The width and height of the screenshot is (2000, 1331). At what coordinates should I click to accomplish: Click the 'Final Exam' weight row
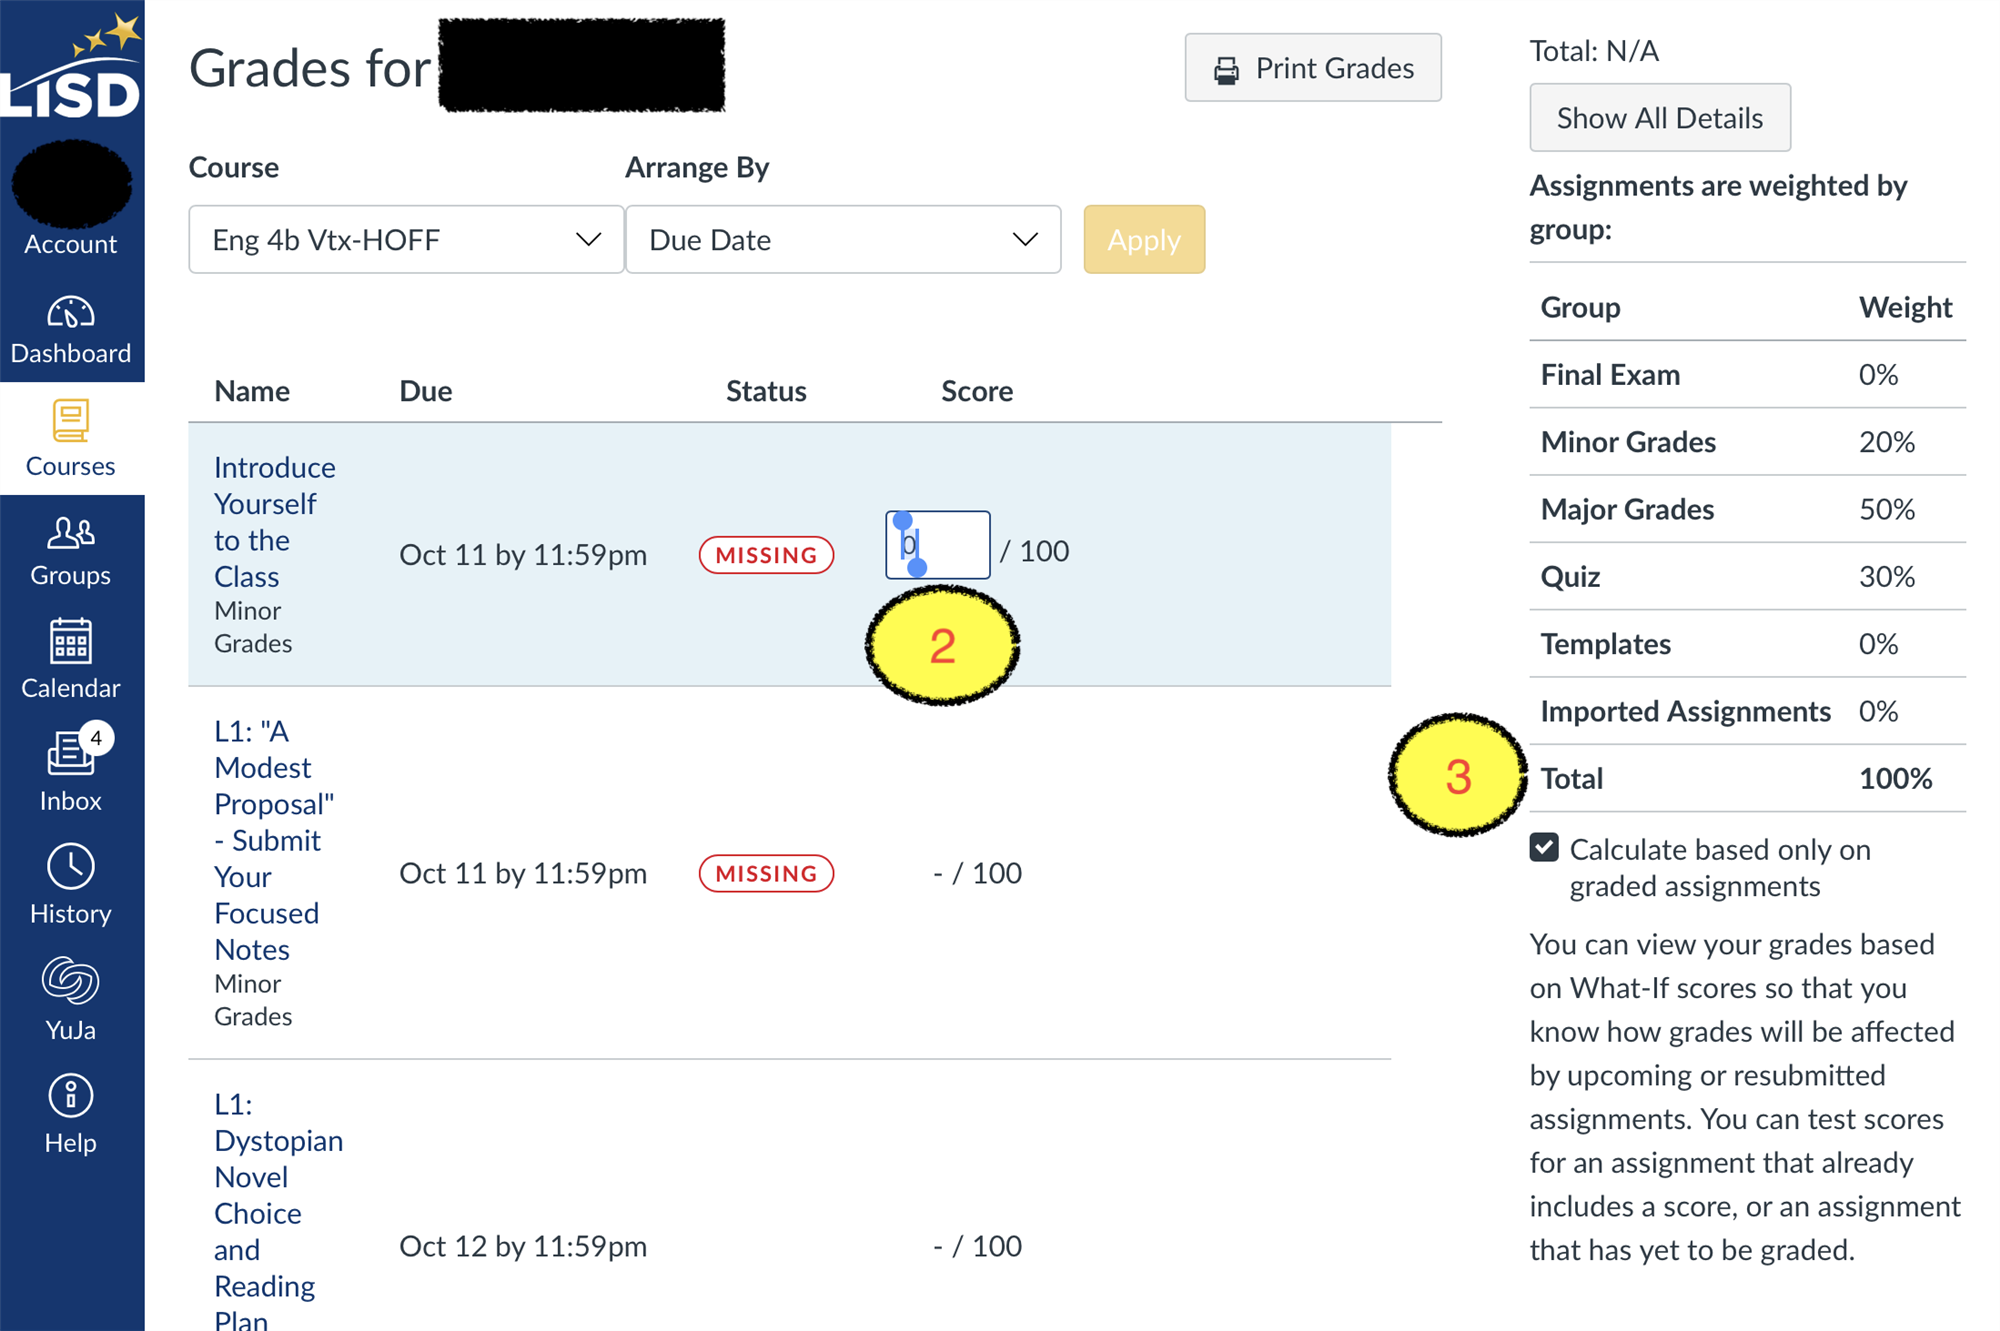(x=1748, y=374)
